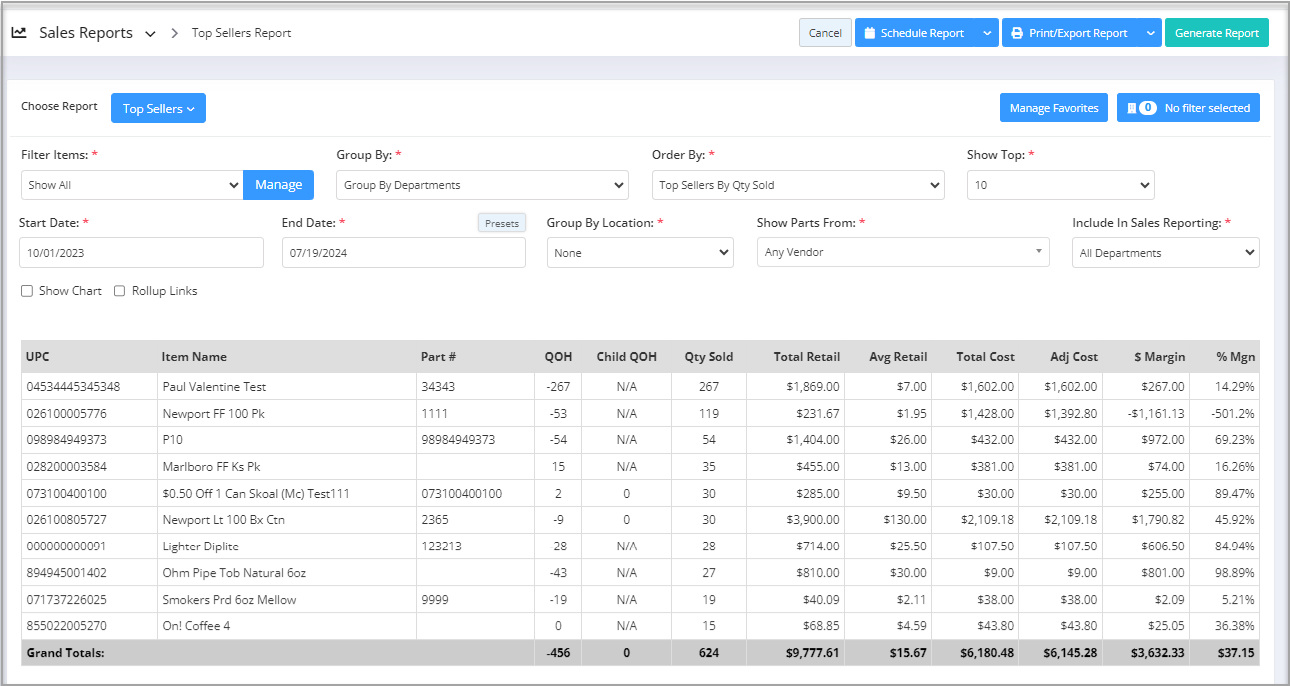Click the Paul Valentine Test item name
Image resolution: width=1290 pixels, height=686 pixels.
214,387
